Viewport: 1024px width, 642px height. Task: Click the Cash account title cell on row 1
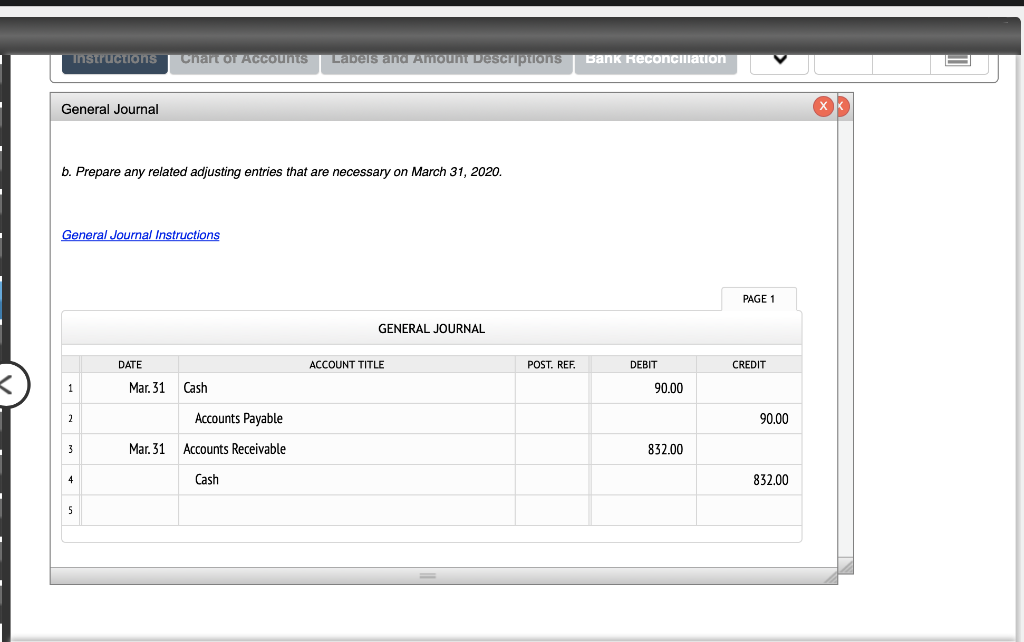[x=345, y=388]
